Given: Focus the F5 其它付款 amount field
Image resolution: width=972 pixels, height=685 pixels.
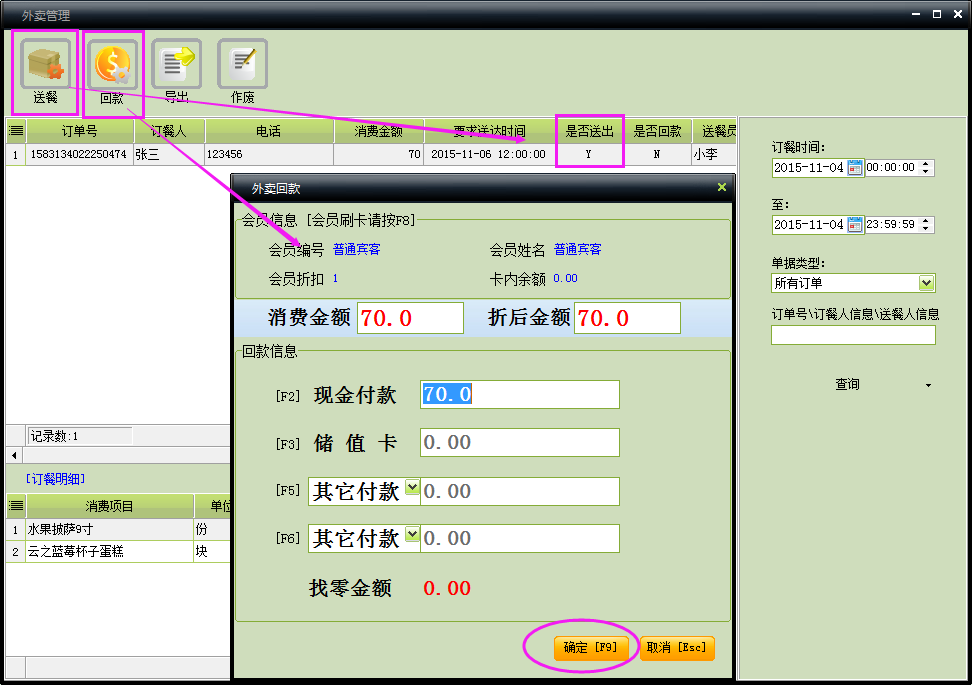Looking at the screenshot, I should 519,492.
